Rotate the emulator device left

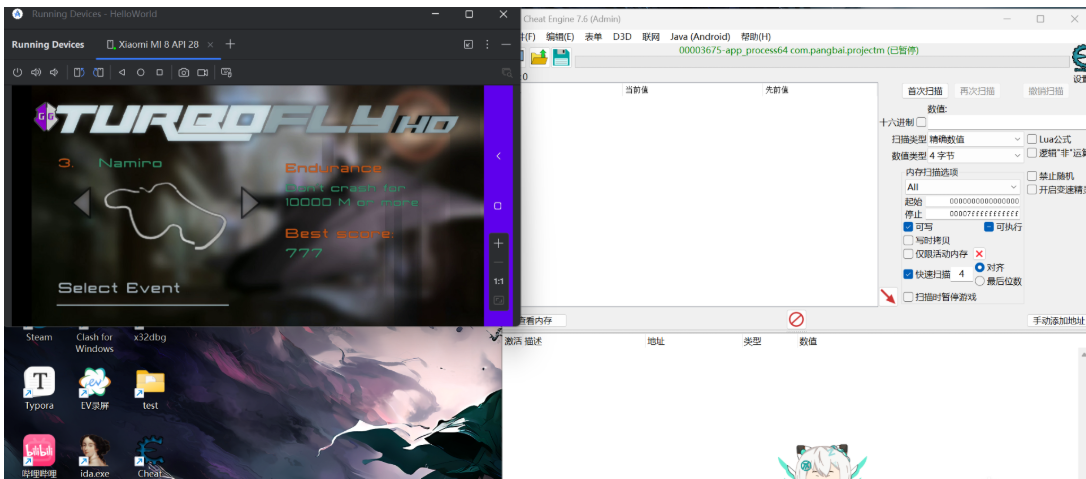(x=80, y=72)
